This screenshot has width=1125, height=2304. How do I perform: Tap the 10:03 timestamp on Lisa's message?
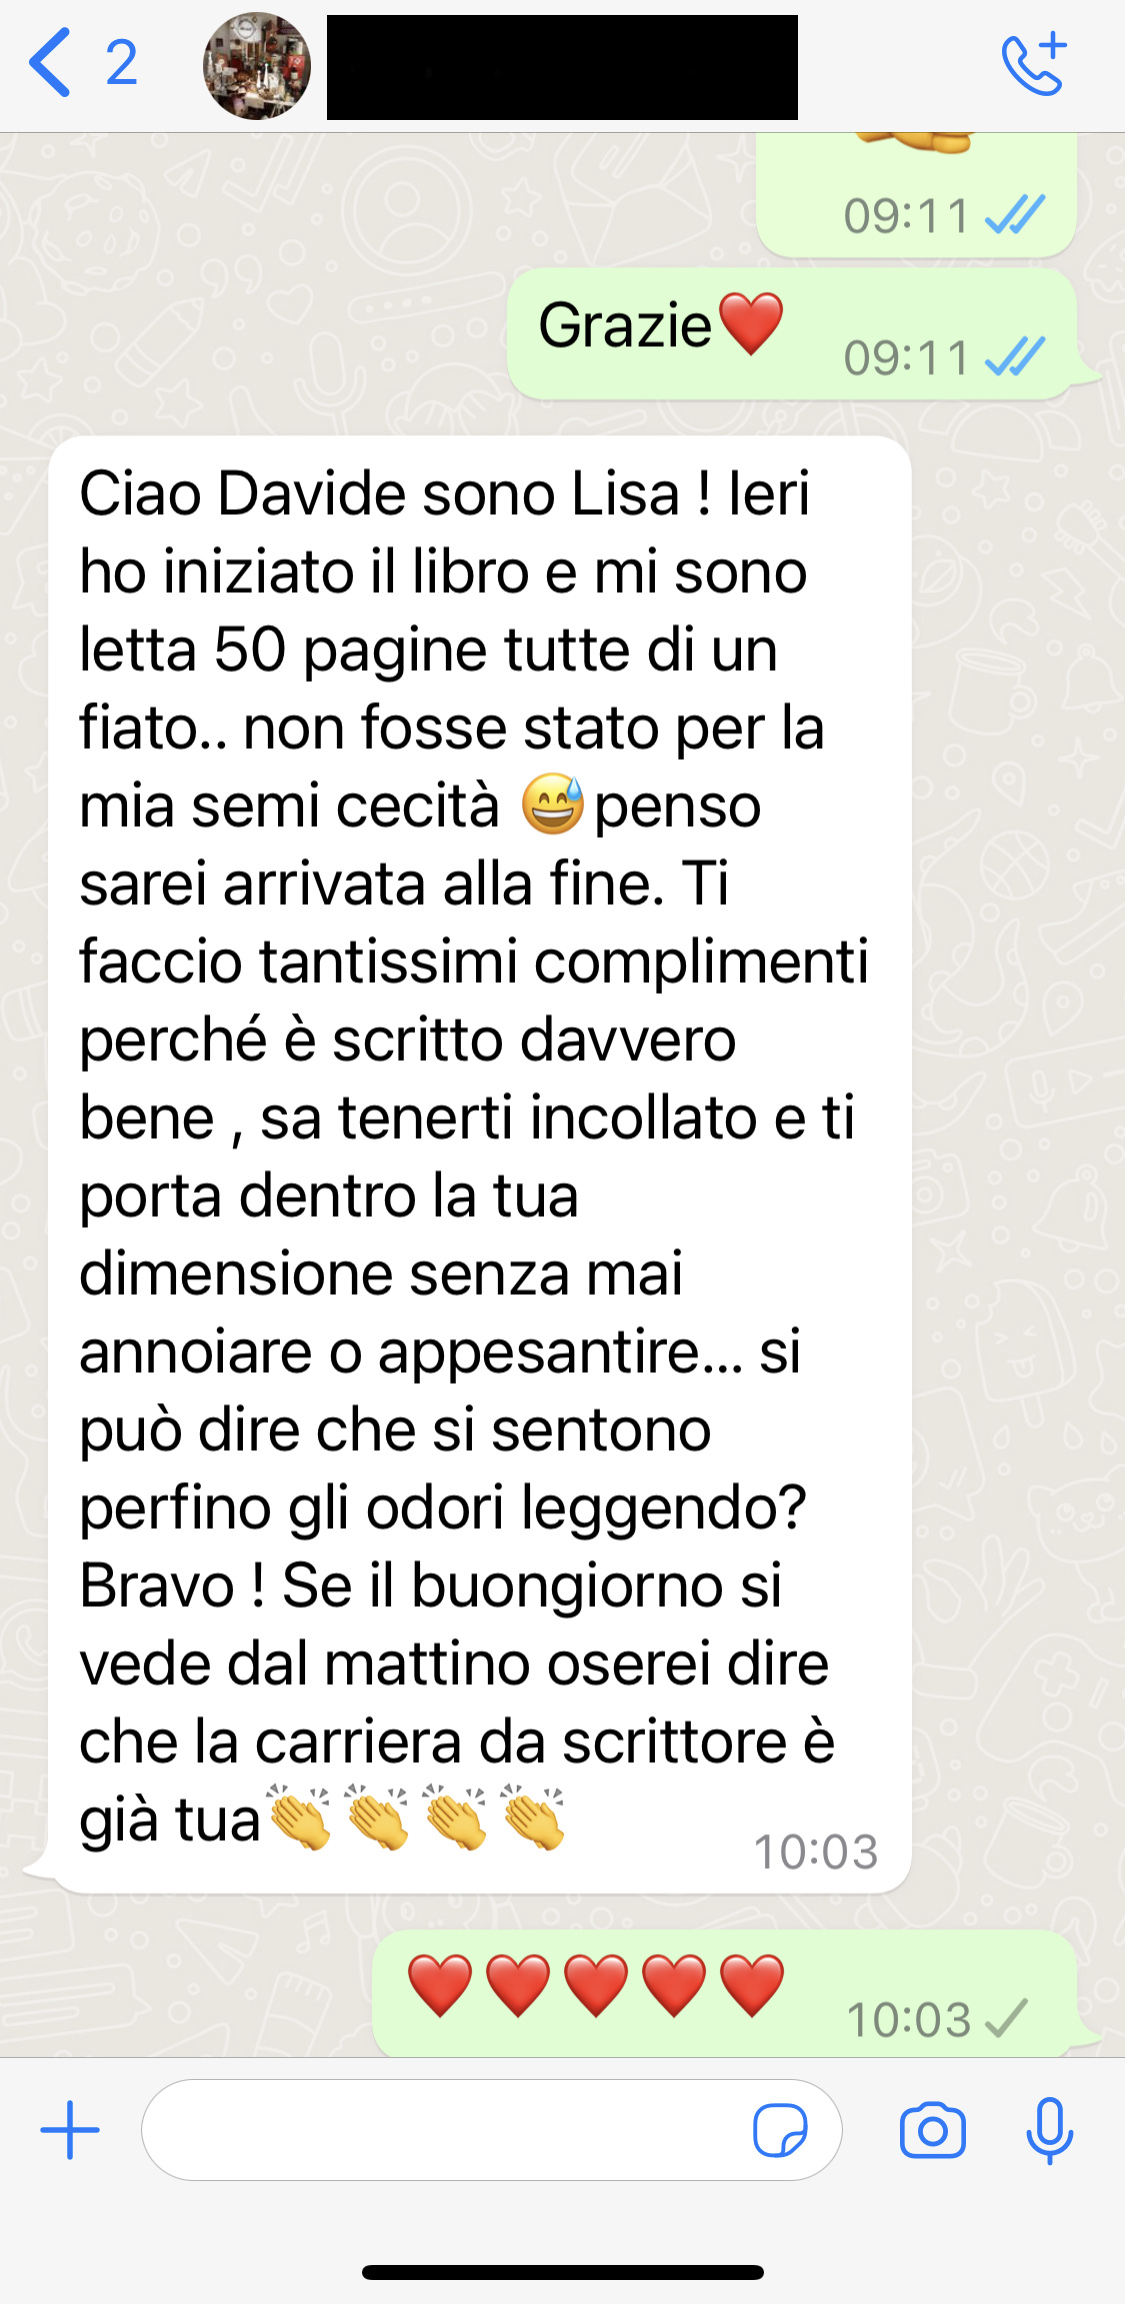[x=815, y=1852]
